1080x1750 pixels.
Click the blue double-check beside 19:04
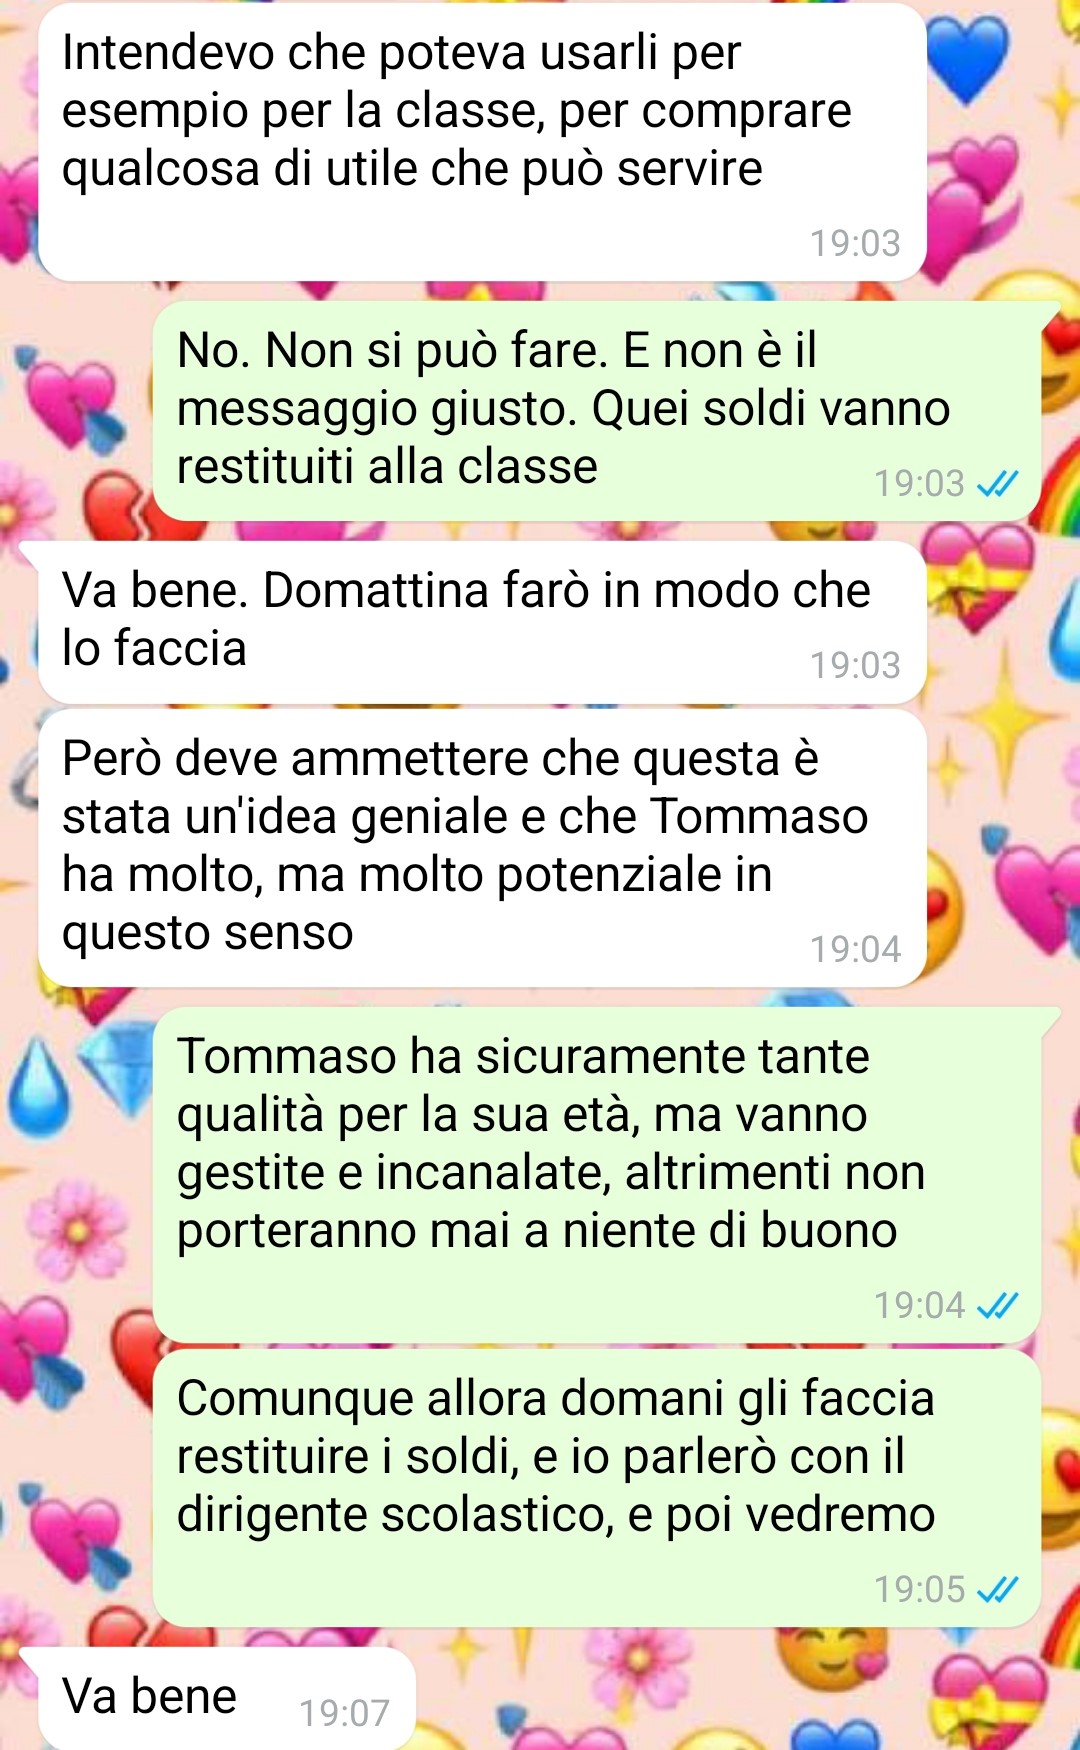(997, 1306)
